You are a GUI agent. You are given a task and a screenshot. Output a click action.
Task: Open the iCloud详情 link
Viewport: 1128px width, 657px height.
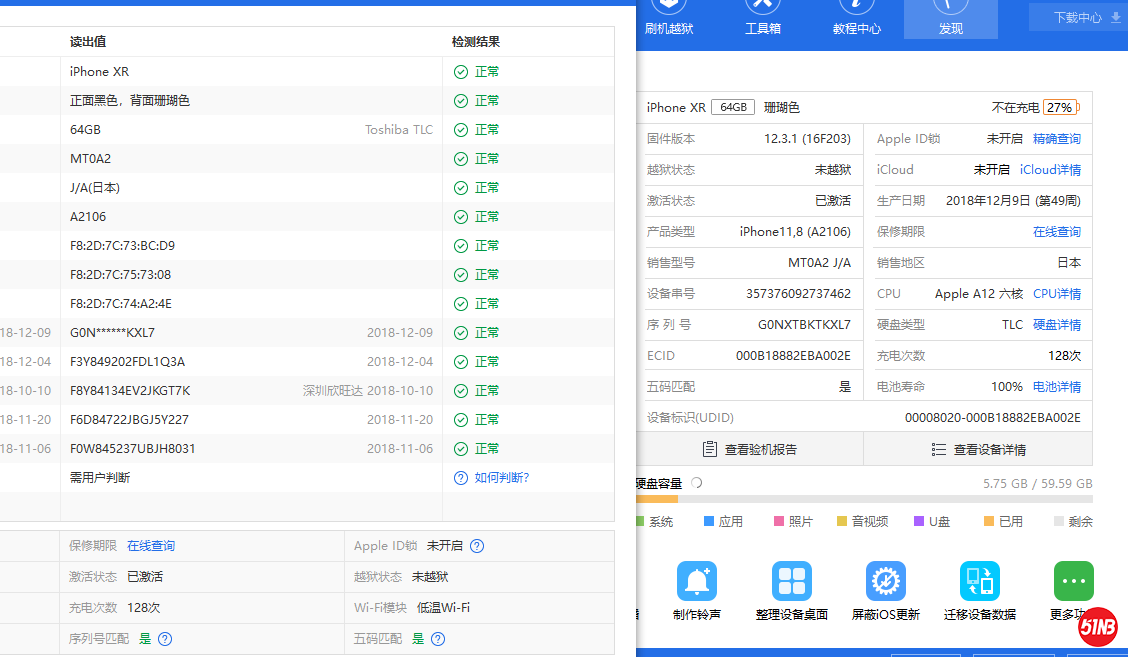point(1050,170)
